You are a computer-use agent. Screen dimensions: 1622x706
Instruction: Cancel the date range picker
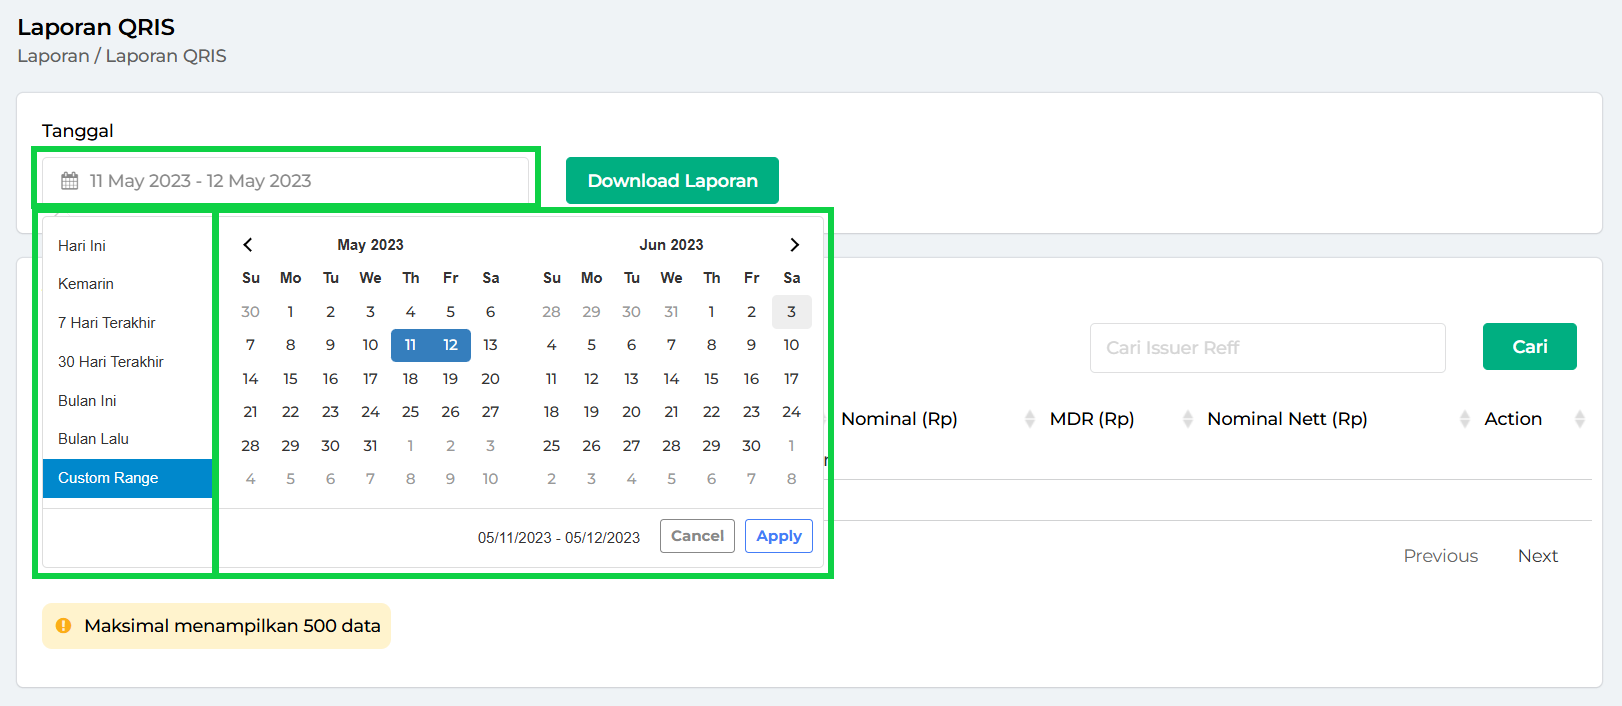coord(697,536)
